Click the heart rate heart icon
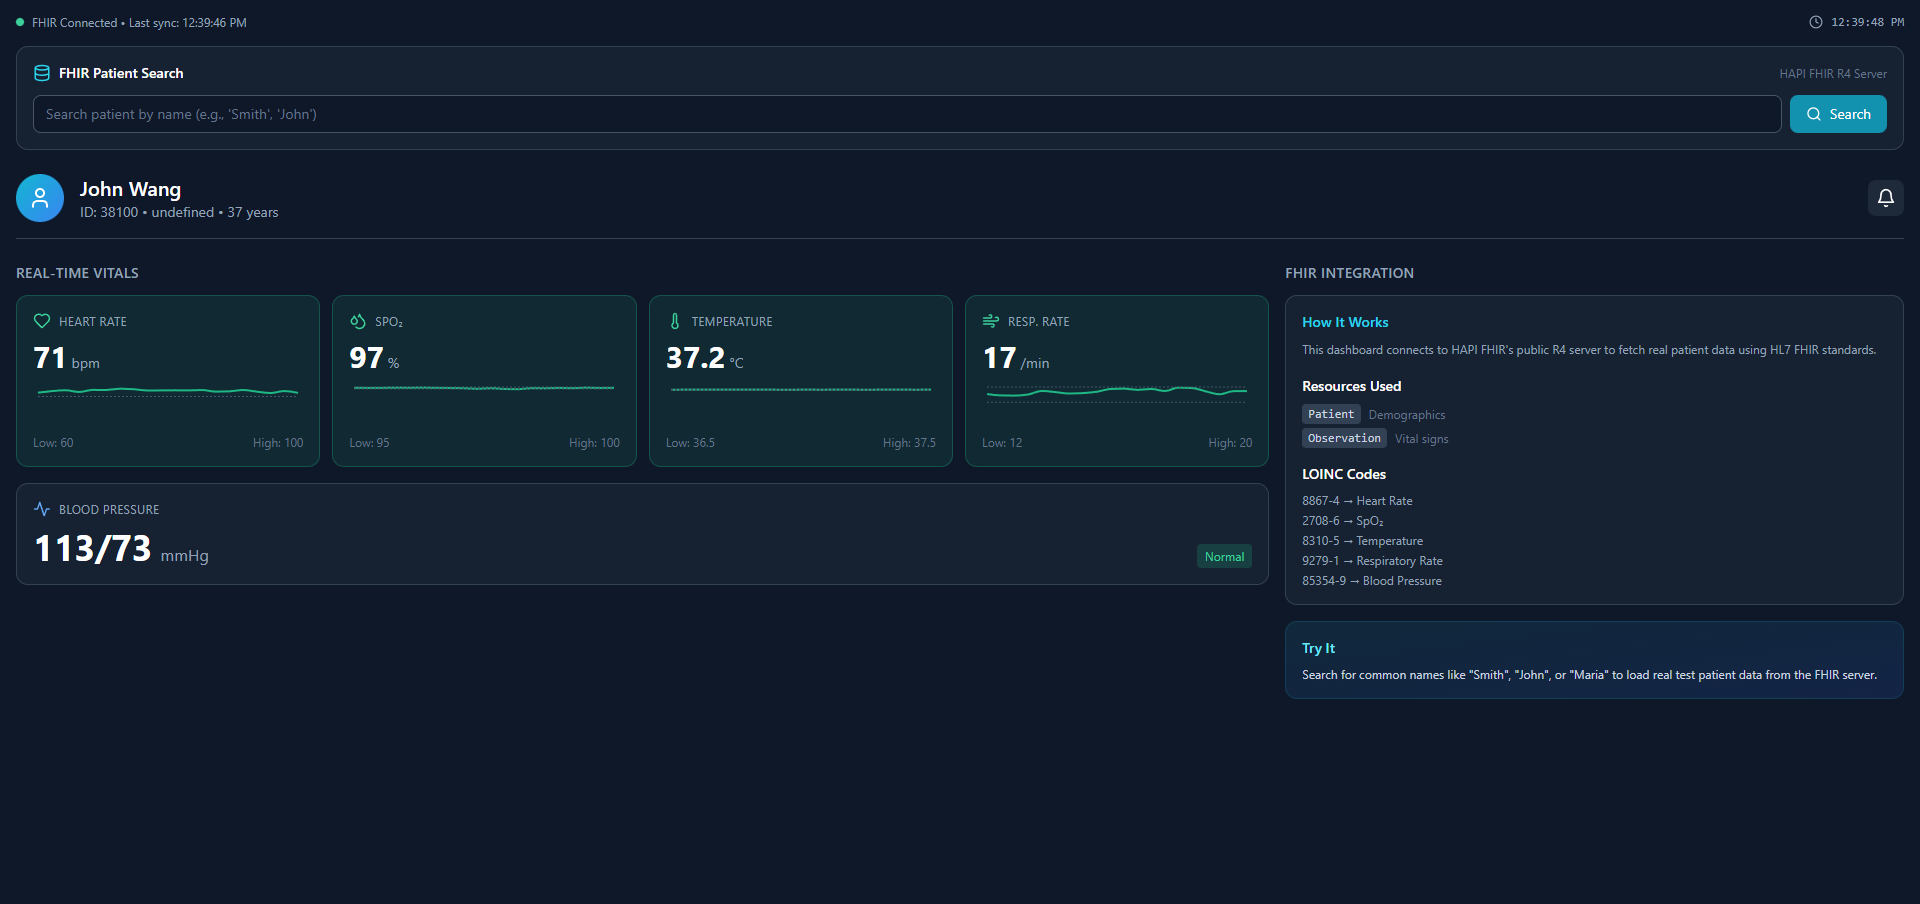This screenshot has height=904, width=1920. pyautogui.click(x=42, y=321)
